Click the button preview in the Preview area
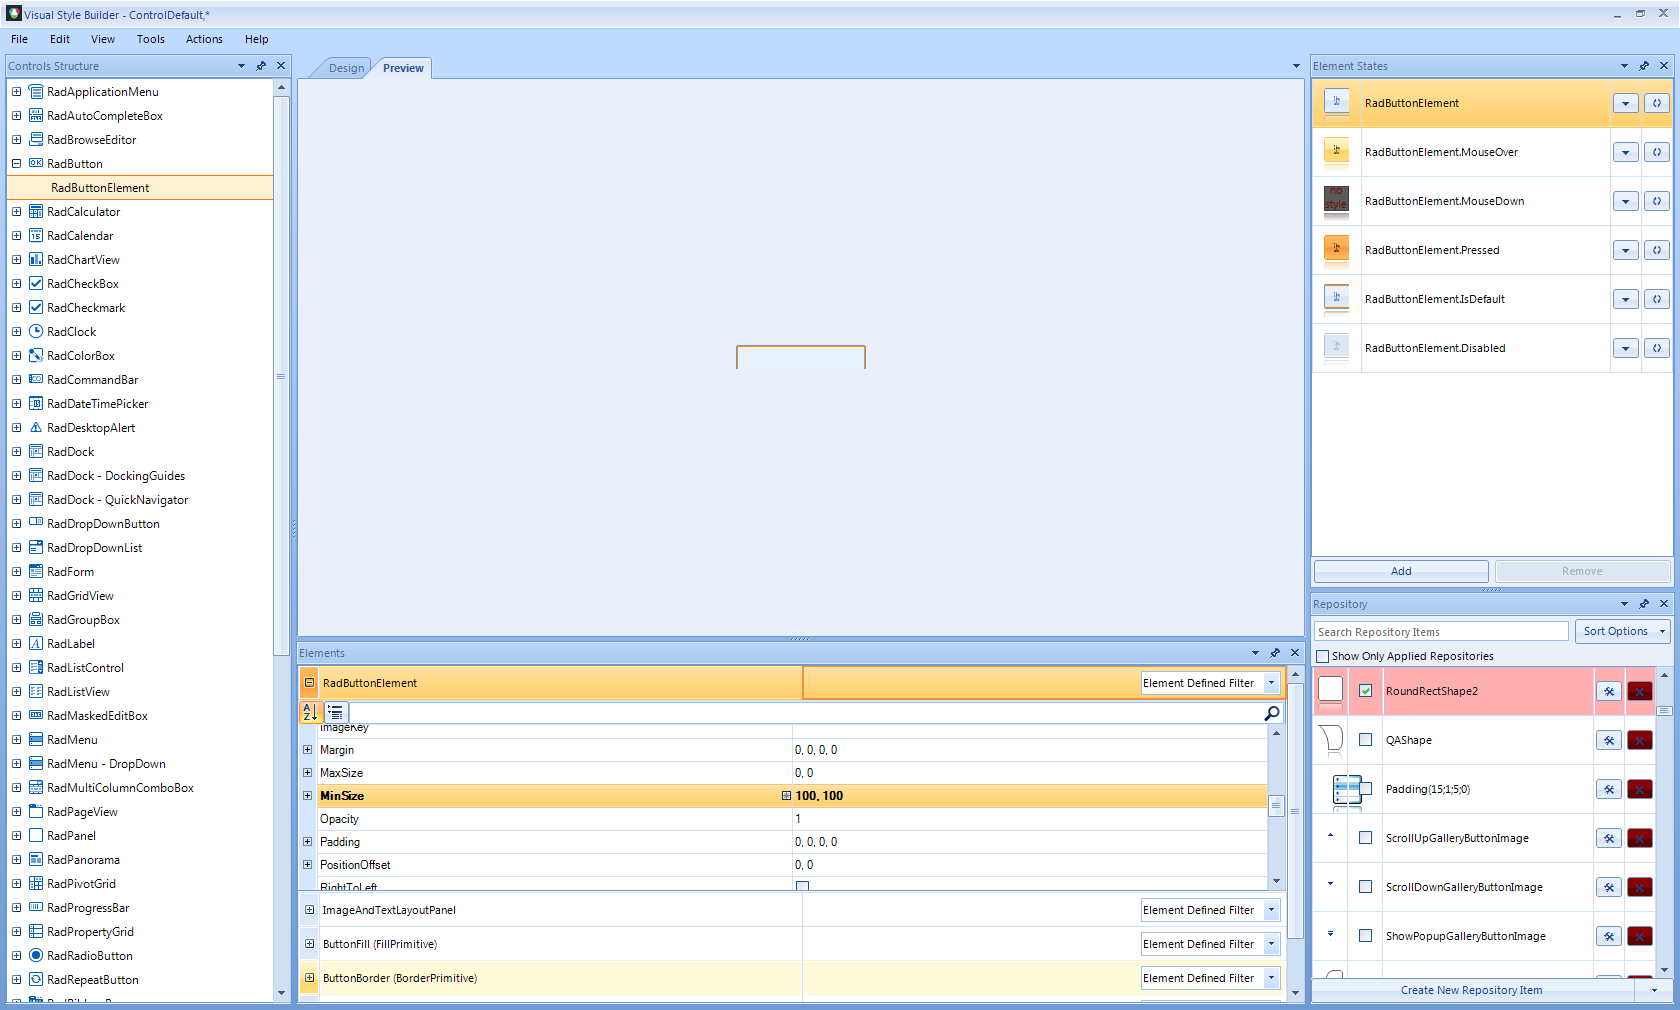Viewport: 1680px width, 1010px height. coord(801,357)
